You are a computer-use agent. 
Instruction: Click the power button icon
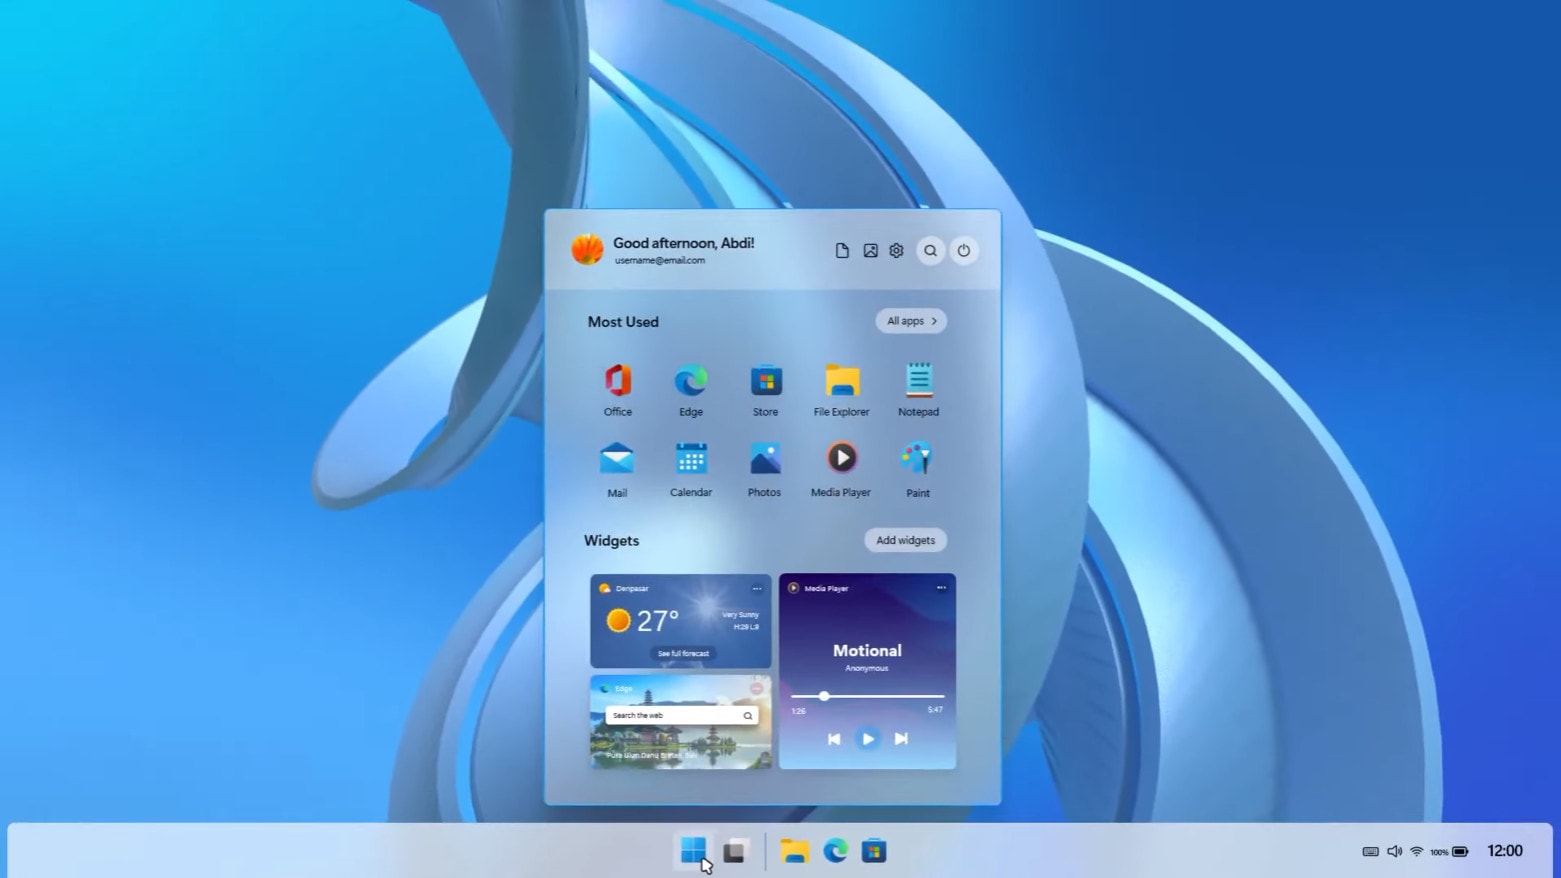click(x=963, y=251)
